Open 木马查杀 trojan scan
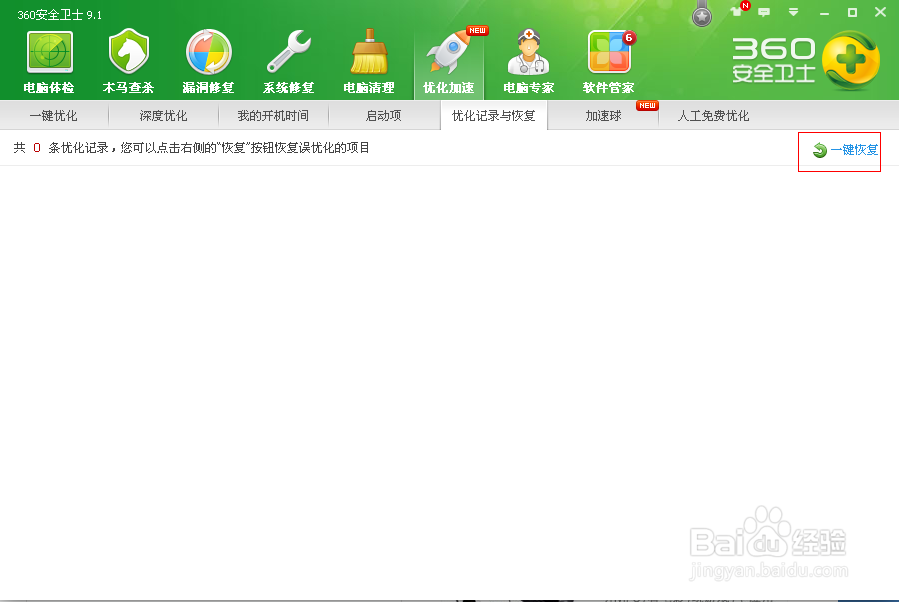Viewport: 899px width, 602px height. (x=128, y=62)
